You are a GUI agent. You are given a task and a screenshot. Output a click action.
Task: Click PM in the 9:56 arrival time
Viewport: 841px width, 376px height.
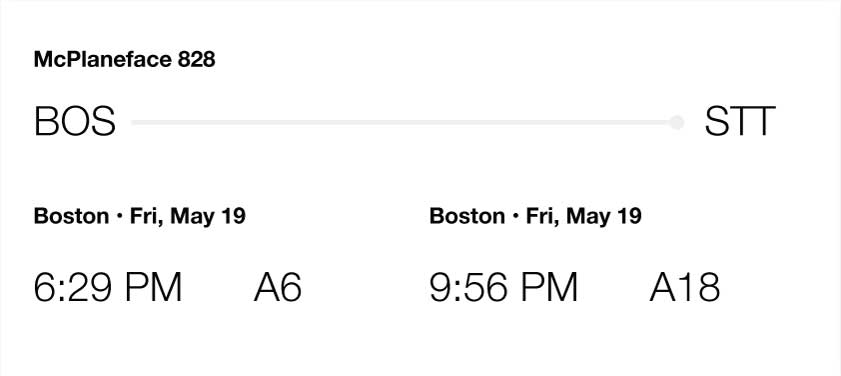[549, 287]
